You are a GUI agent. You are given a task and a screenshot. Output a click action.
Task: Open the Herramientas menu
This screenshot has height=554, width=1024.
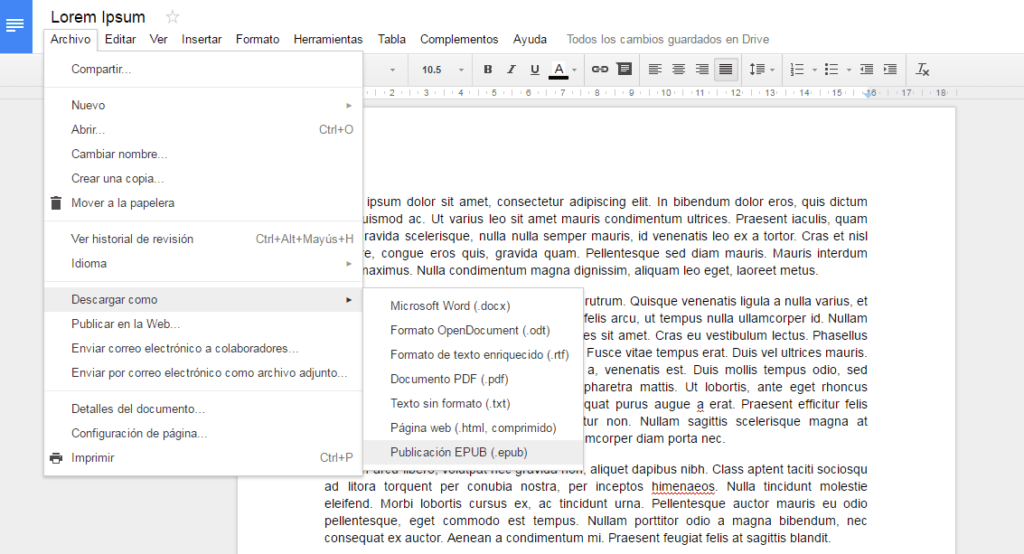pyautogui.click(x=328, y=39)
